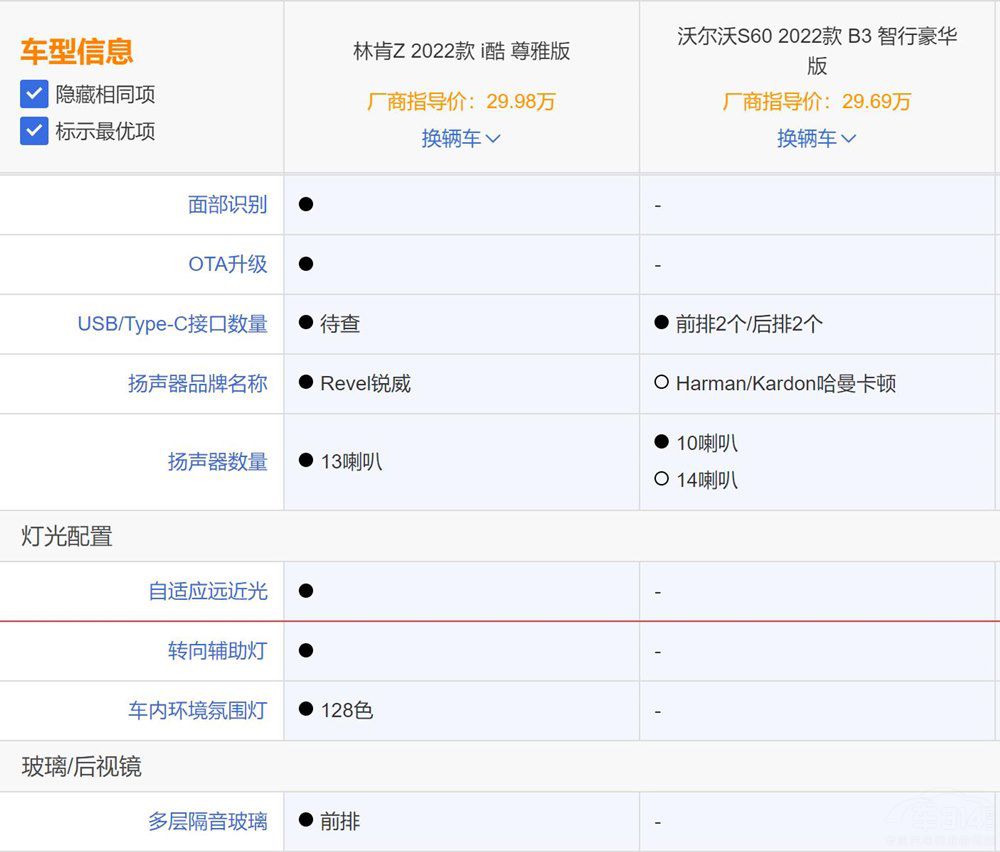Select the 扬声器品牌名称 row label
1000x852 pixels.
click(197, 383)
